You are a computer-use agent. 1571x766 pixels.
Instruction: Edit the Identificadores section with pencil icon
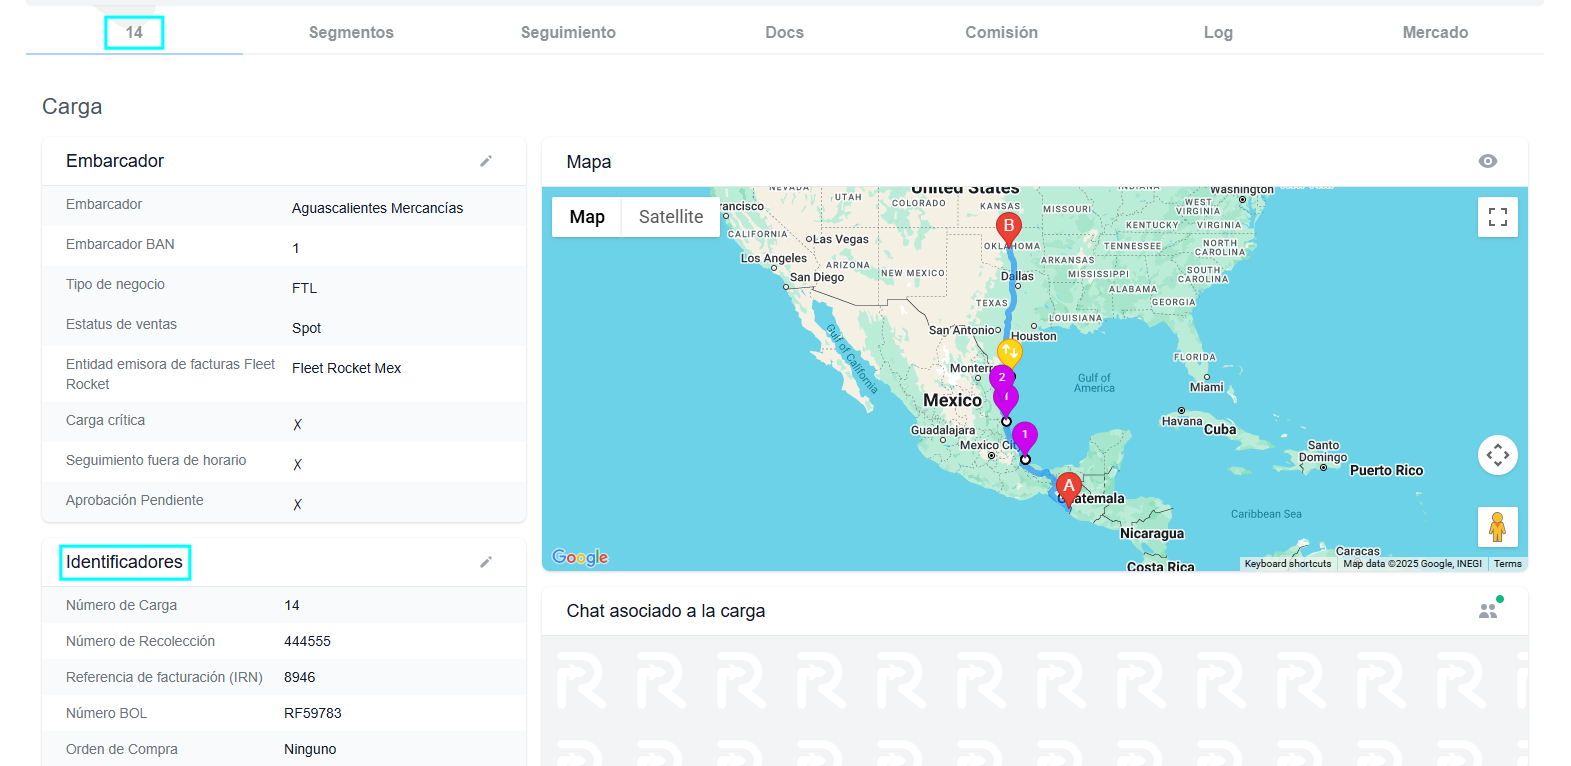click(x=486, y=562)
